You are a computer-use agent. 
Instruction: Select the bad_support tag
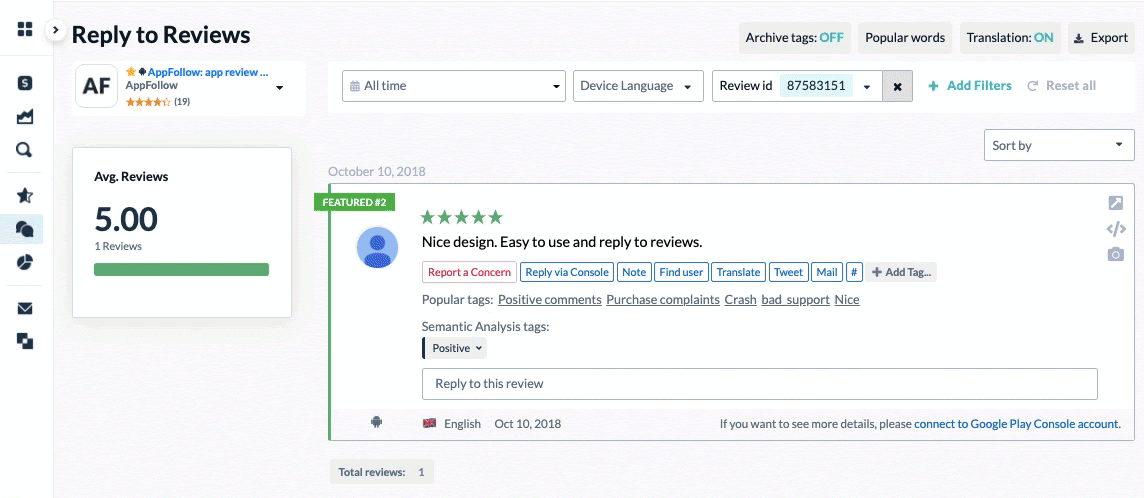[x=795, y=300]
